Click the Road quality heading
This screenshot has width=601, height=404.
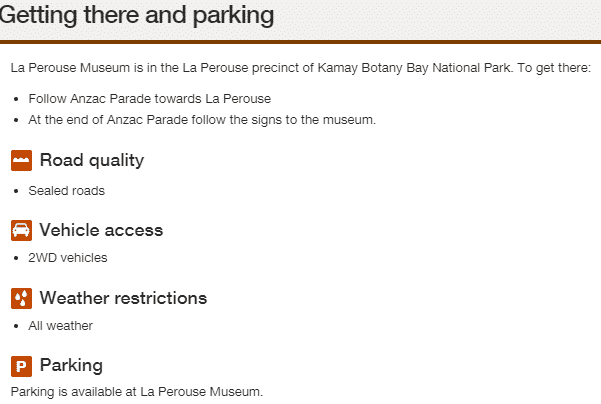pos(92,160)
